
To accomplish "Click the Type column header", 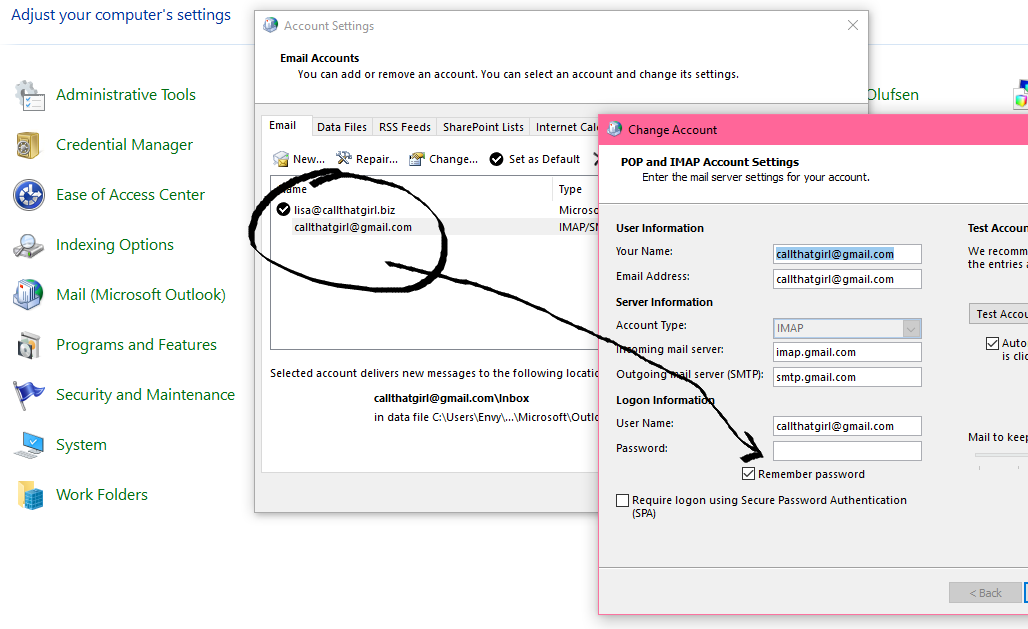I will coord(576,189).
